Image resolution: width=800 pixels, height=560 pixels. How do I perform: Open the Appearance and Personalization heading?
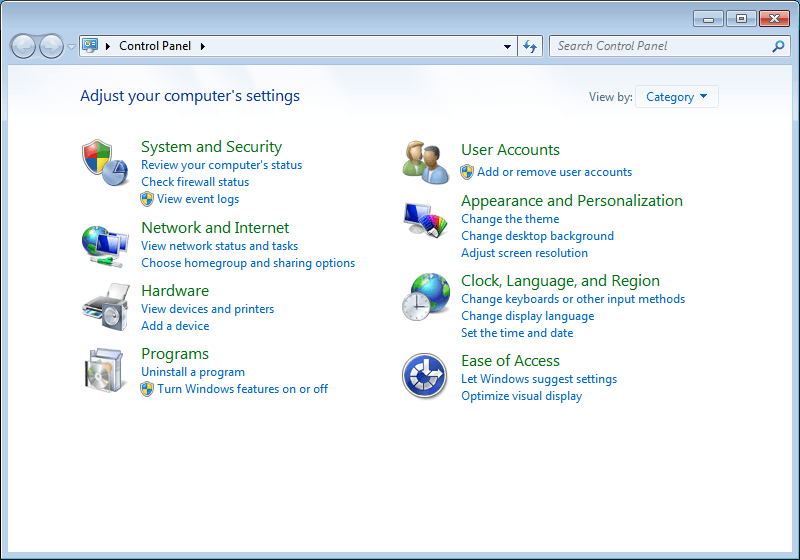point(572,201)
